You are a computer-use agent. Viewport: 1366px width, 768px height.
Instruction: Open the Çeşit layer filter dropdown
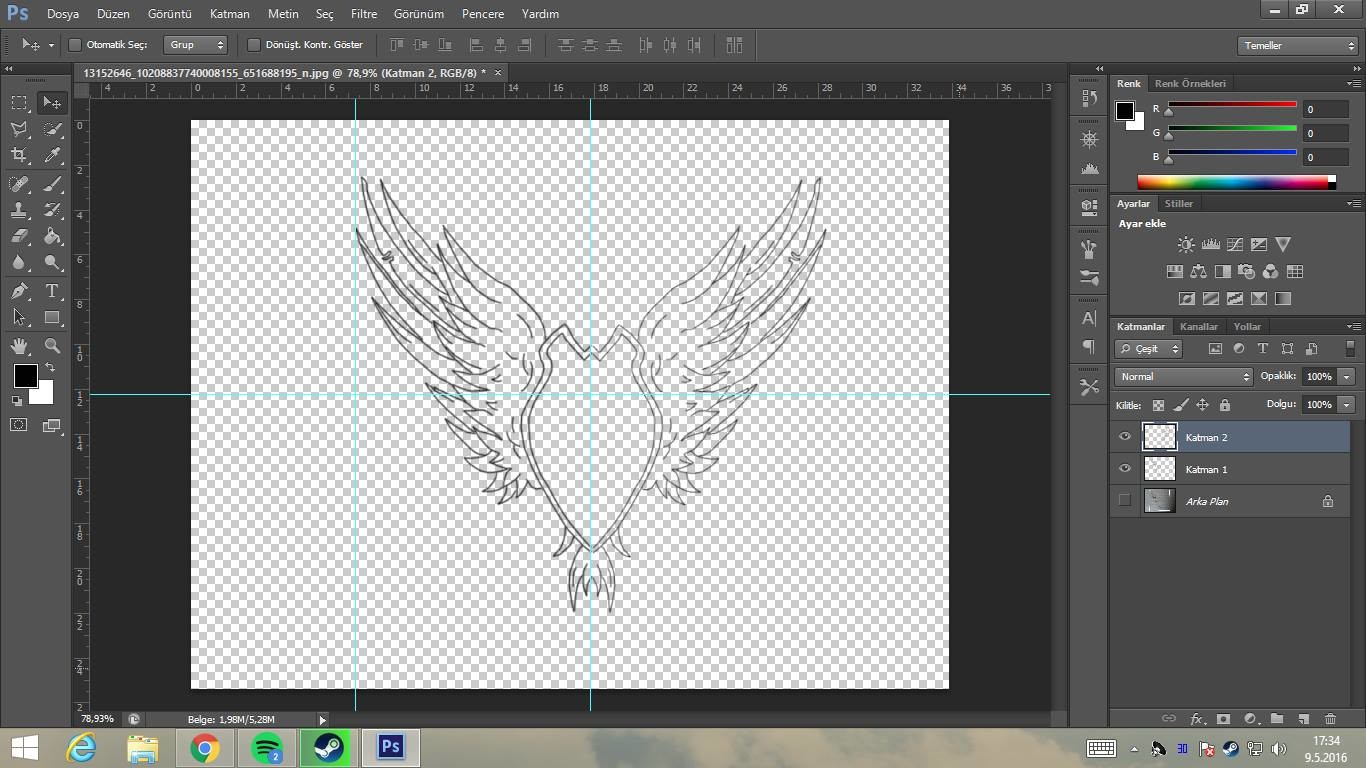point(1149,349)
